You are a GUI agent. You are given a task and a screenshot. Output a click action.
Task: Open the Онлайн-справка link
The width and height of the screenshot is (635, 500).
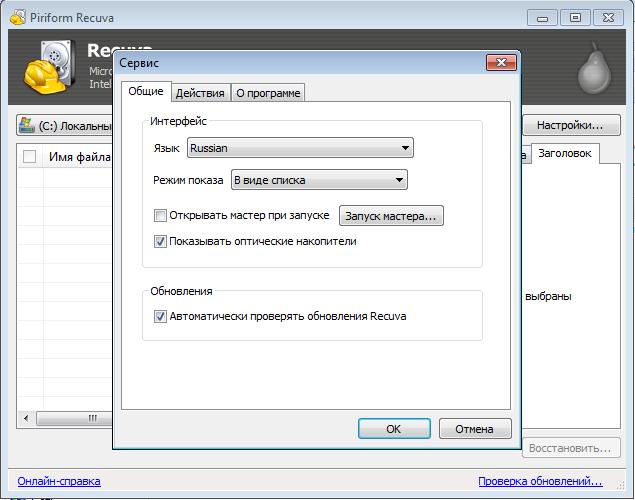pyautogui.click(x=59, y=481)
